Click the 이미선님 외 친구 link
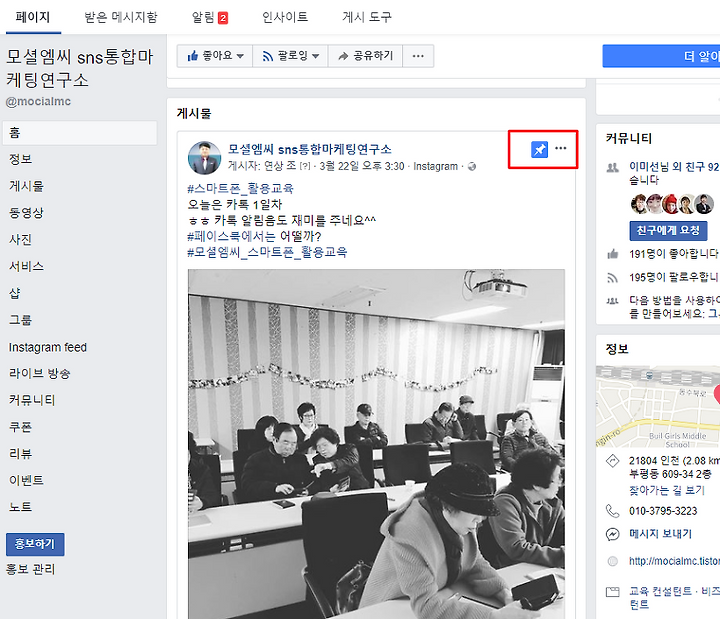 click(x=674, y=167)
